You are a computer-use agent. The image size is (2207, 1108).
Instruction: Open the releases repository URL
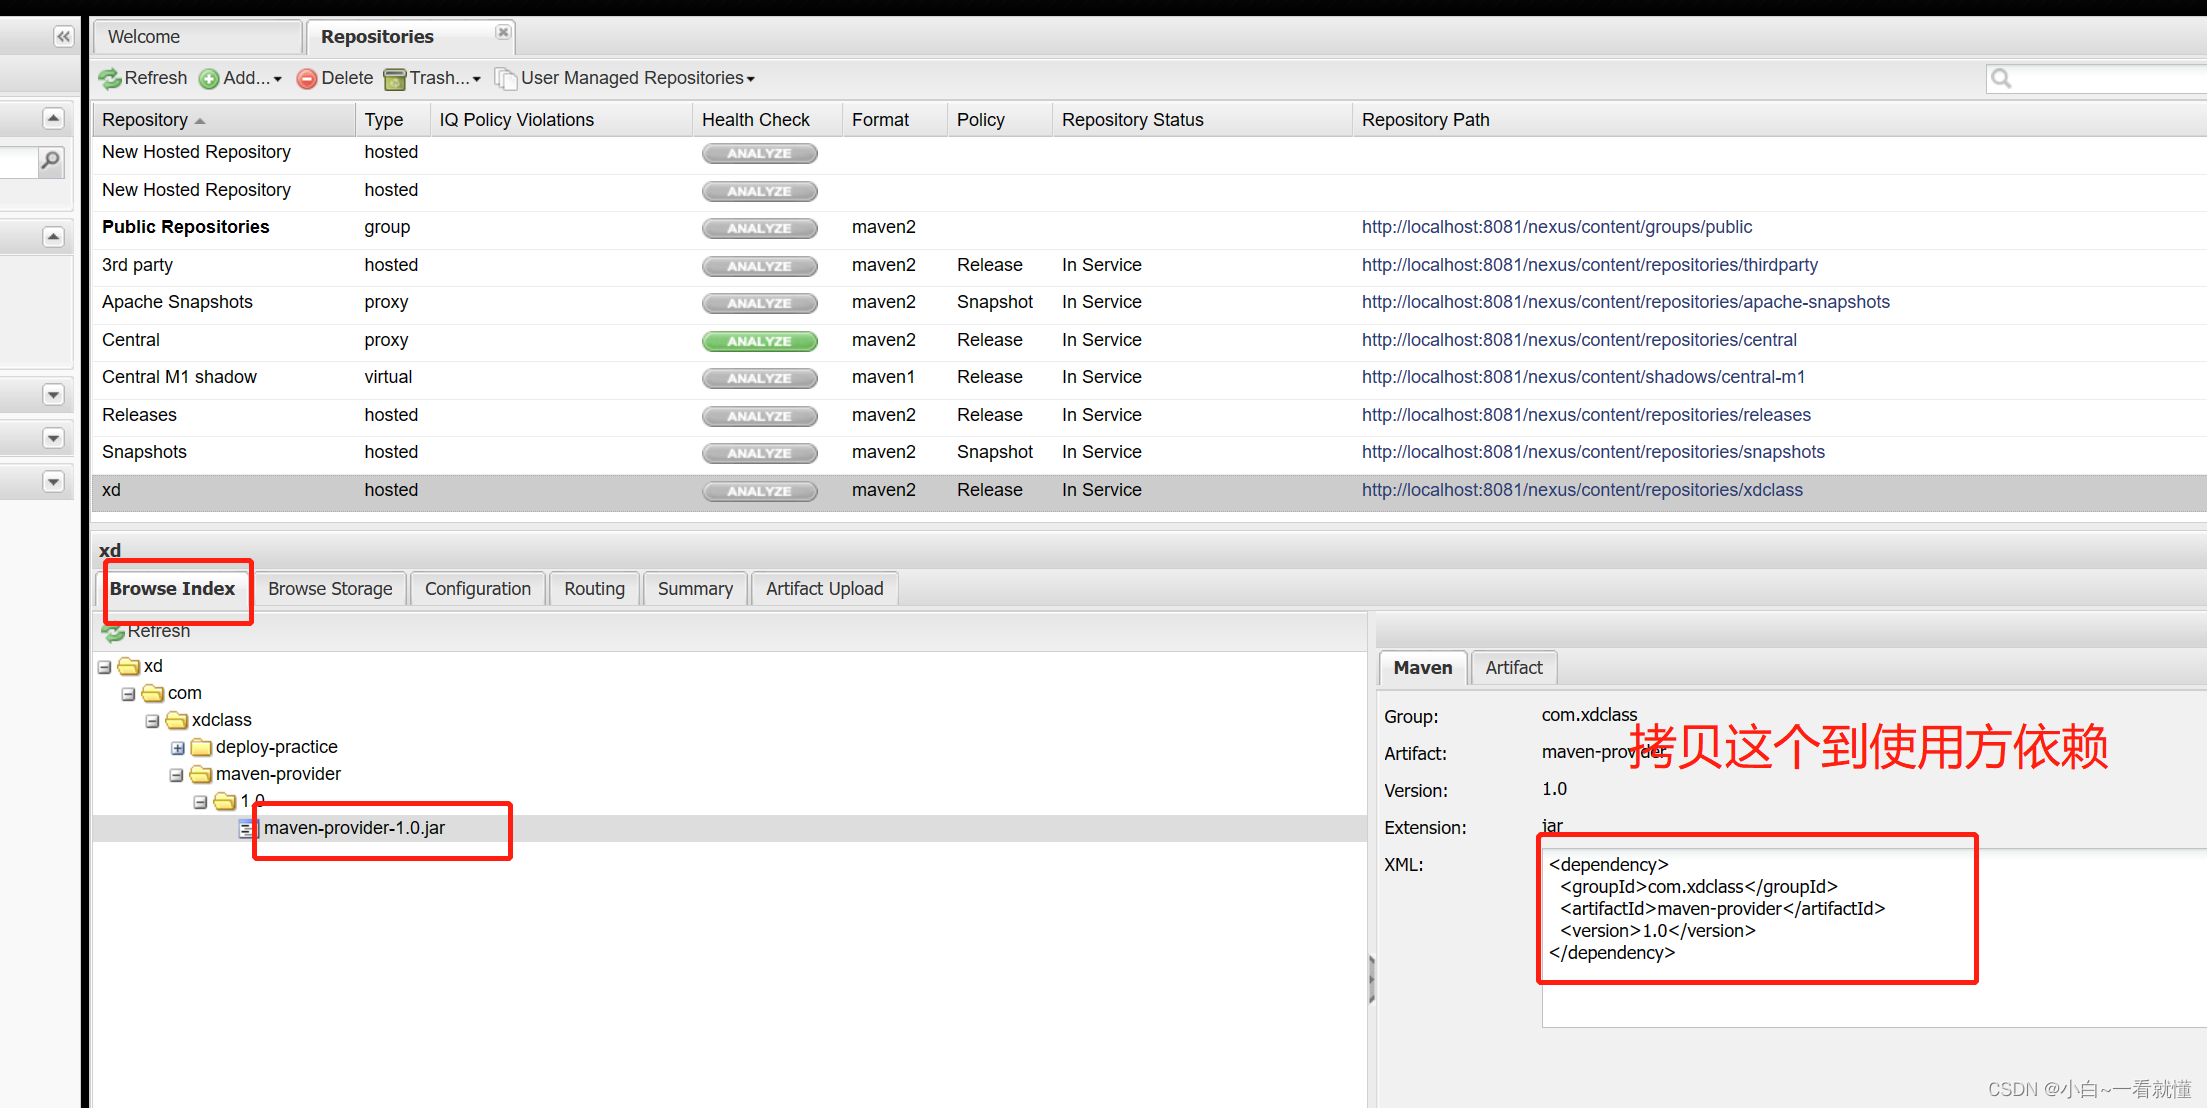click(x=1585, y=415)
